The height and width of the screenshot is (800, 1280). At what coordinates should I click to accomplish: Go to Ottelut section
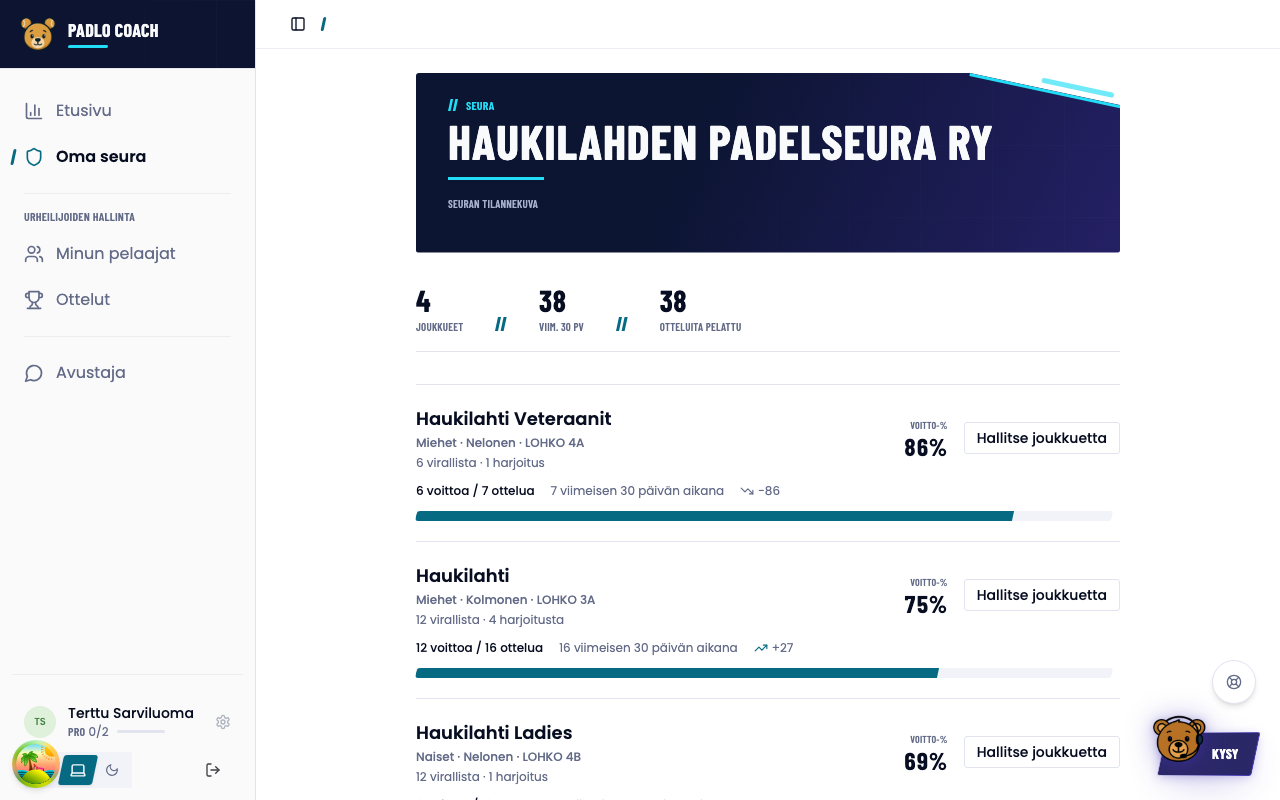click(128, 300)
